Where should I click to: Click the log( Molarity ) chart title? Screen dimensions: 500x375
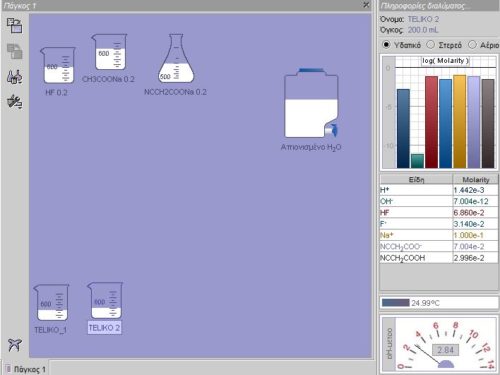point(445,61)
